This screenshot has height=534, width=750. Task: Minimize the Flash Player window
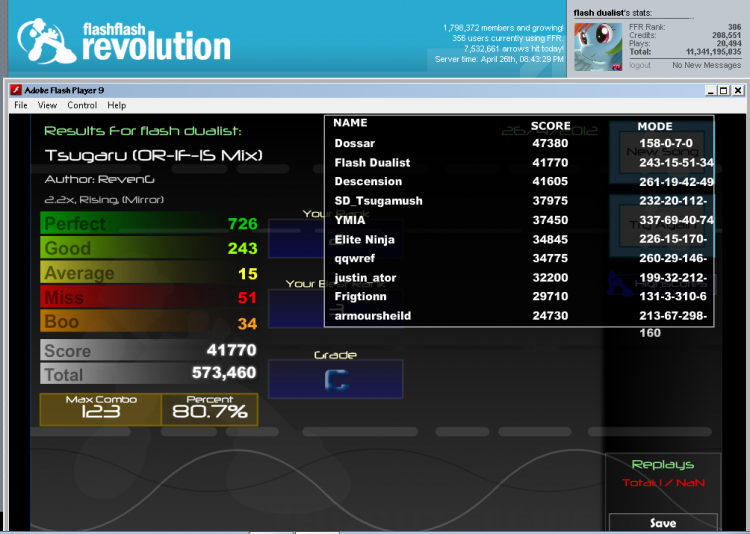point(711,90)
